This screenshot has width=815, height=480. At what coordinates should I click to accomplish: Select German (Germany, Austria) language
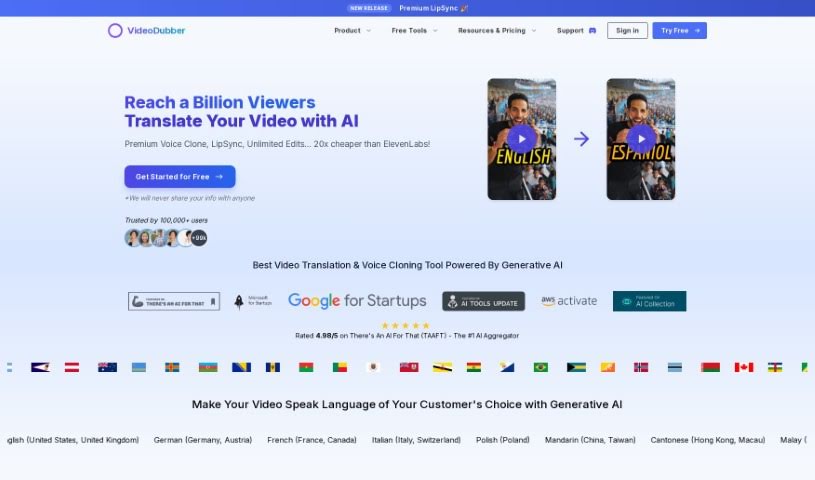(x=203, y=440)
